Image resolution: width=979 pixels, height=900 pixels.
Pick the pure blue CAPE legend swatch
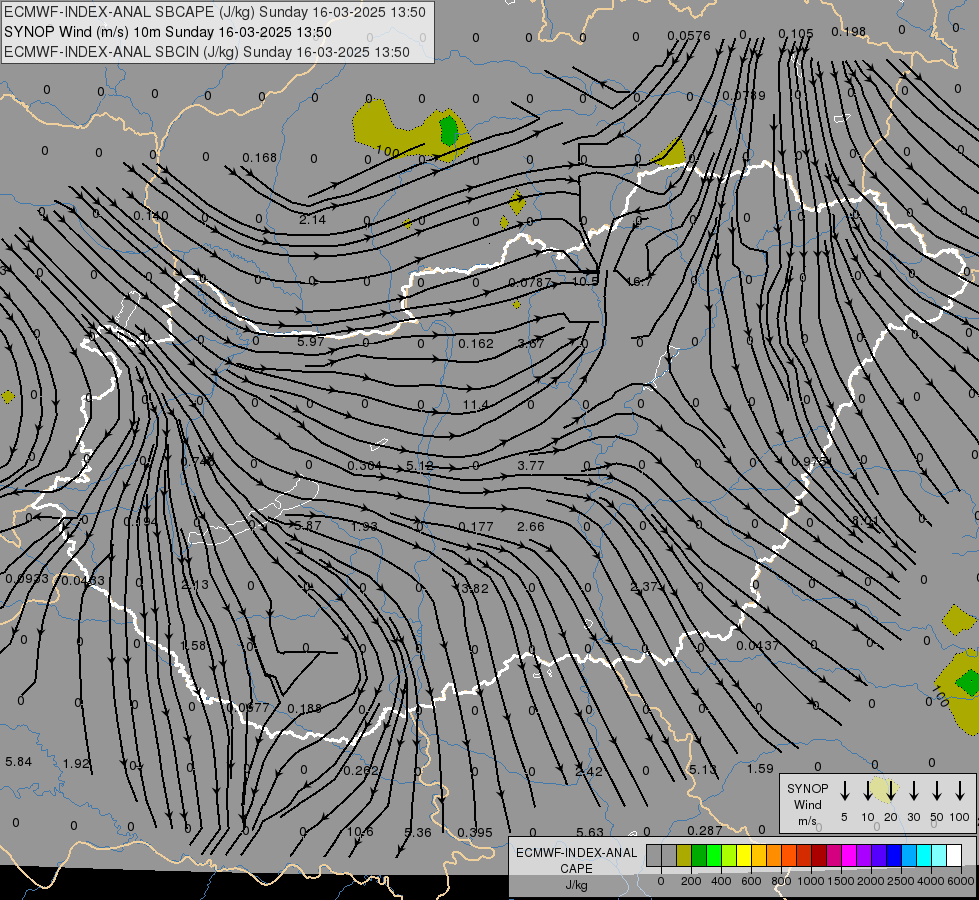point(894,855)
